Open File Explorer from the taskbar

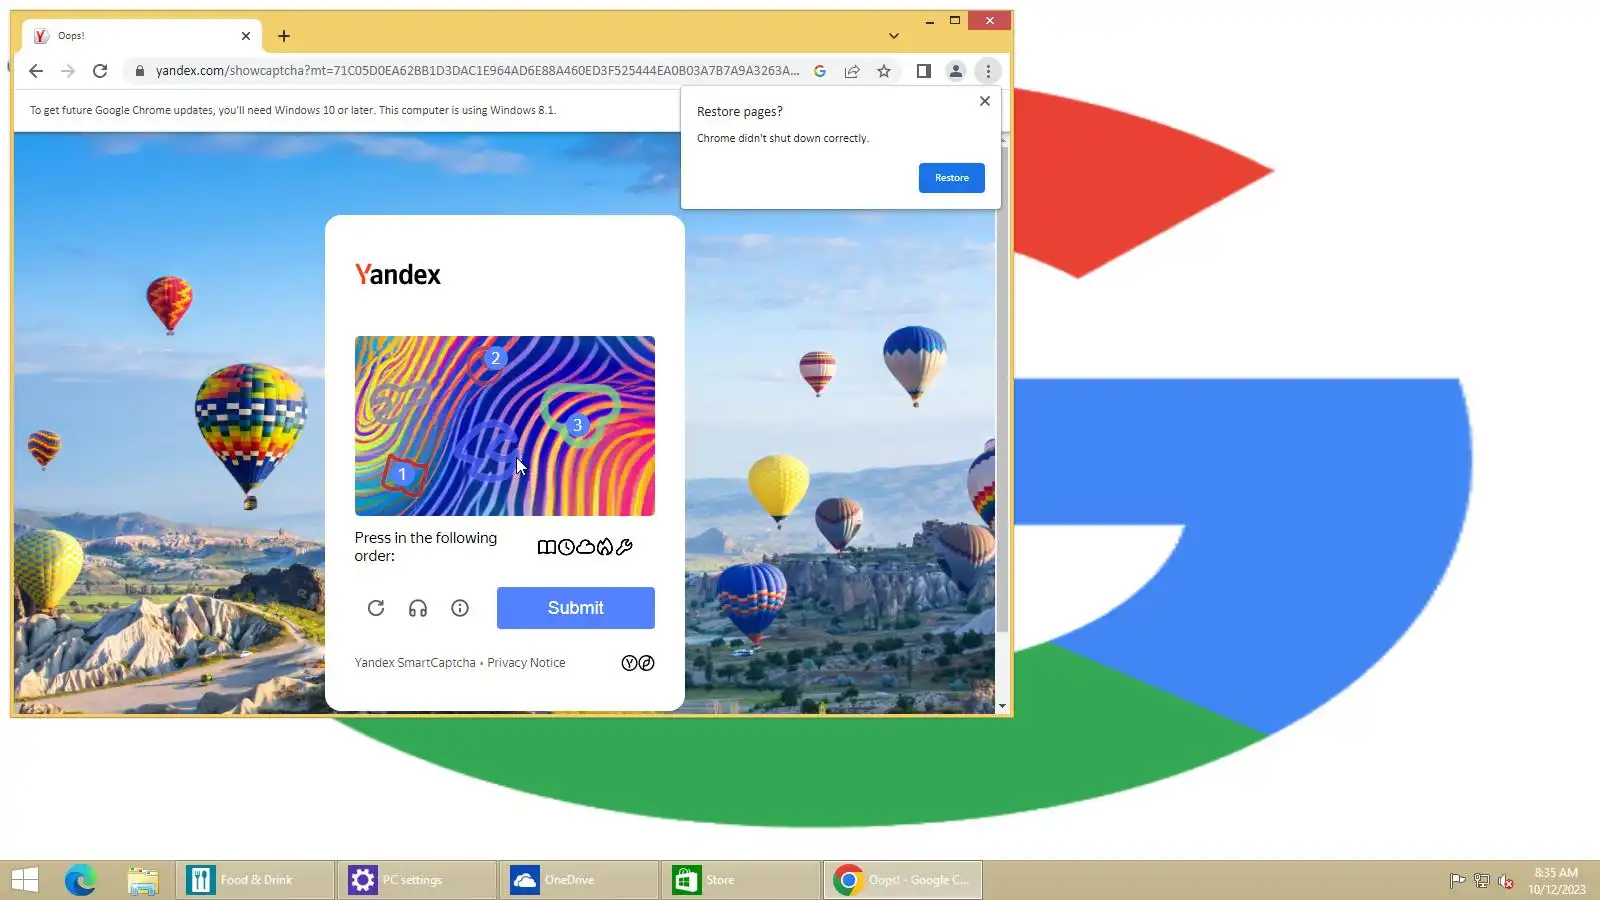click(143, 880)
